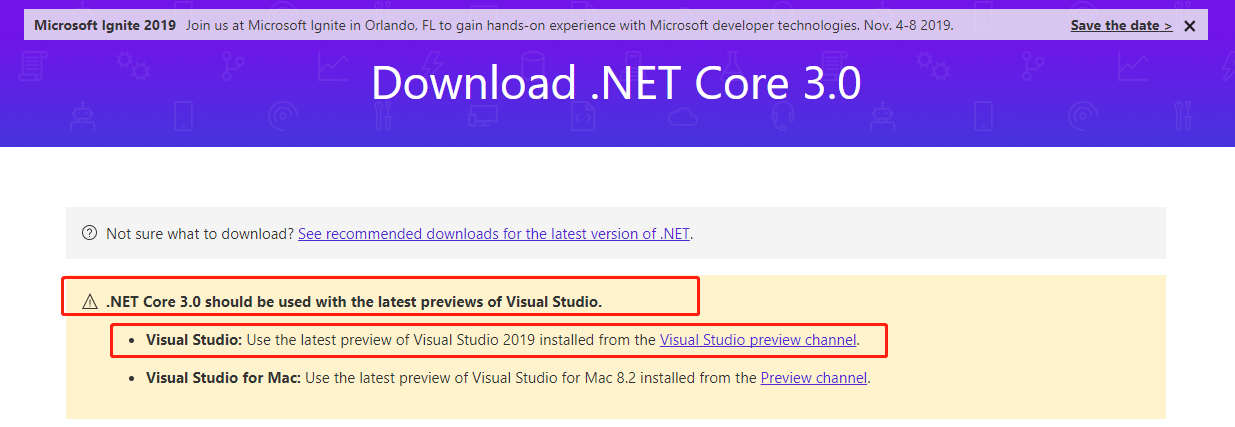
Task: Click the bold Visual Studio: bullet label
Action: 194,340
